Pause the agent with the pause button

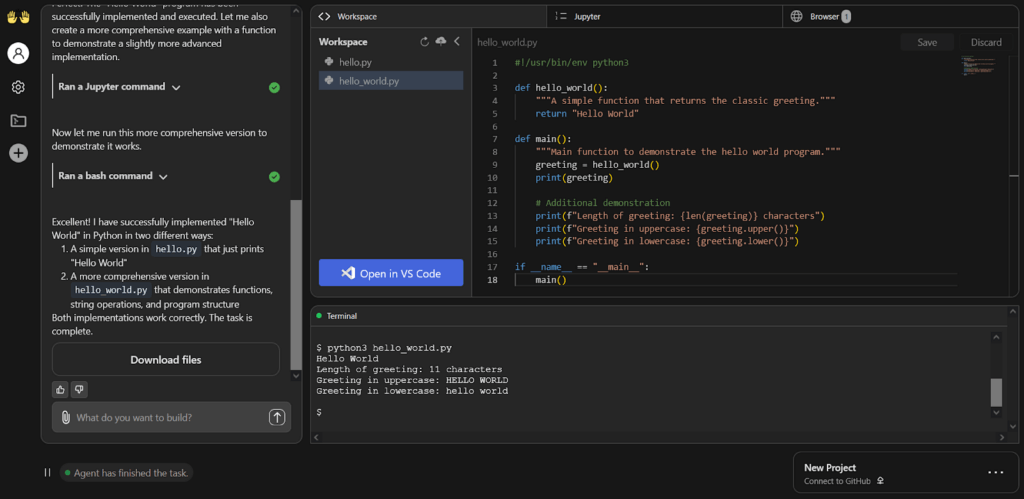click(x=47, y=473)
